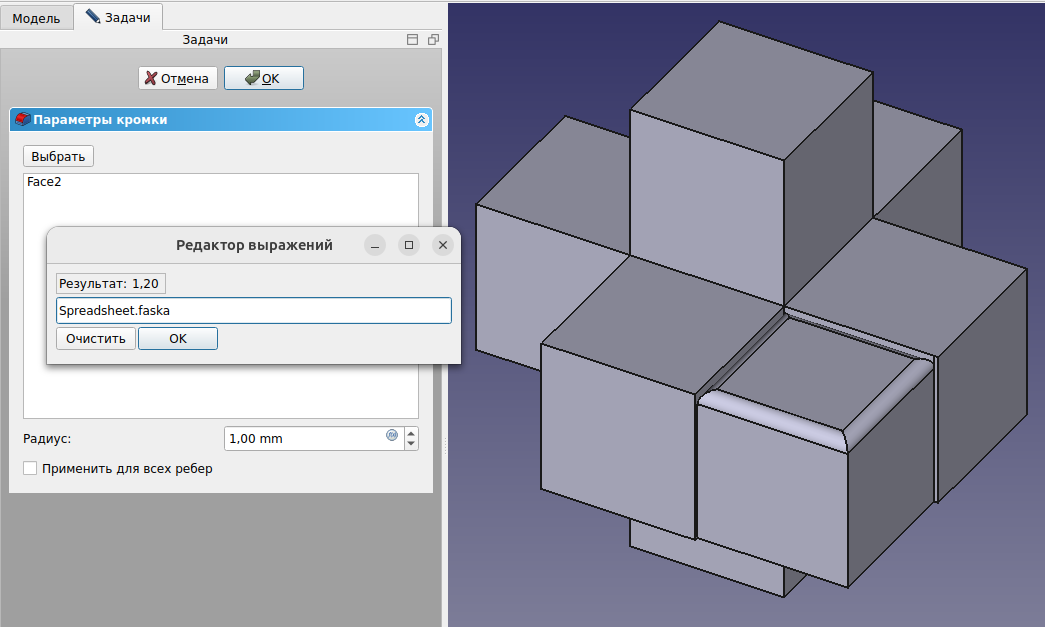Confirm the fillet task with the top OK button
1045x627 pixels.
click(x=264, y=78)
